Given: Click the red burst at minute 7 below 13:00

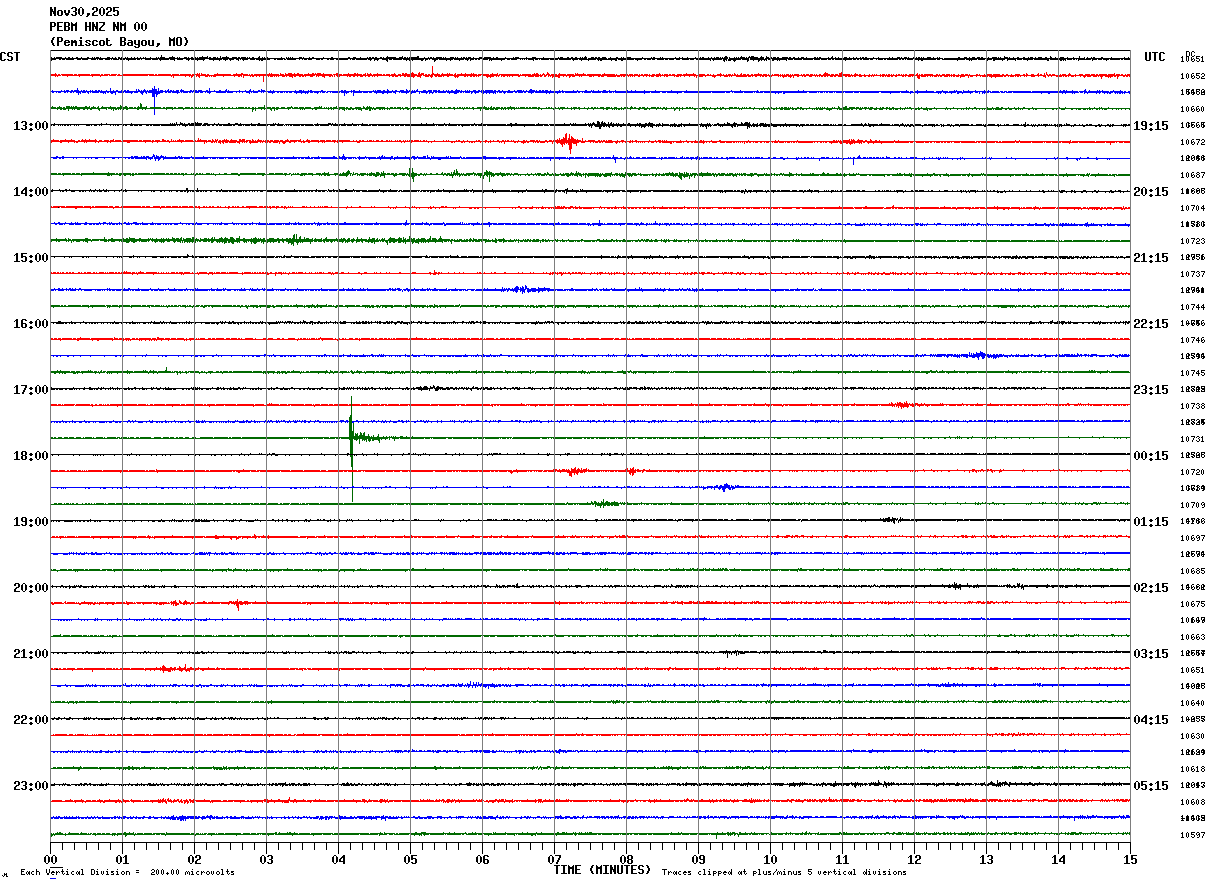Looking at the screenshot, I should tap(568, 141).
